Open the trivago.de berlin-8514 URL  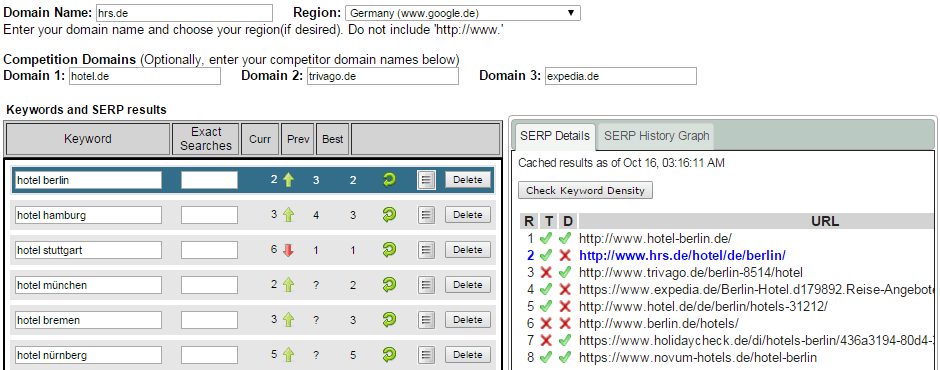pyautogui.click(x=691, y=272)
